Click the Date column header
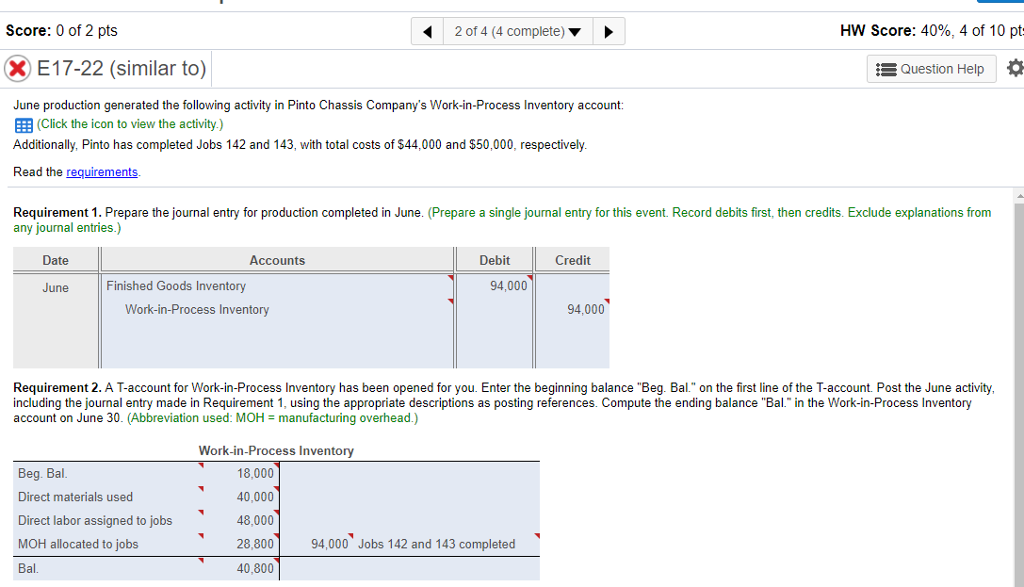This screenshot has width=1024, height=587. click(56, 261)
